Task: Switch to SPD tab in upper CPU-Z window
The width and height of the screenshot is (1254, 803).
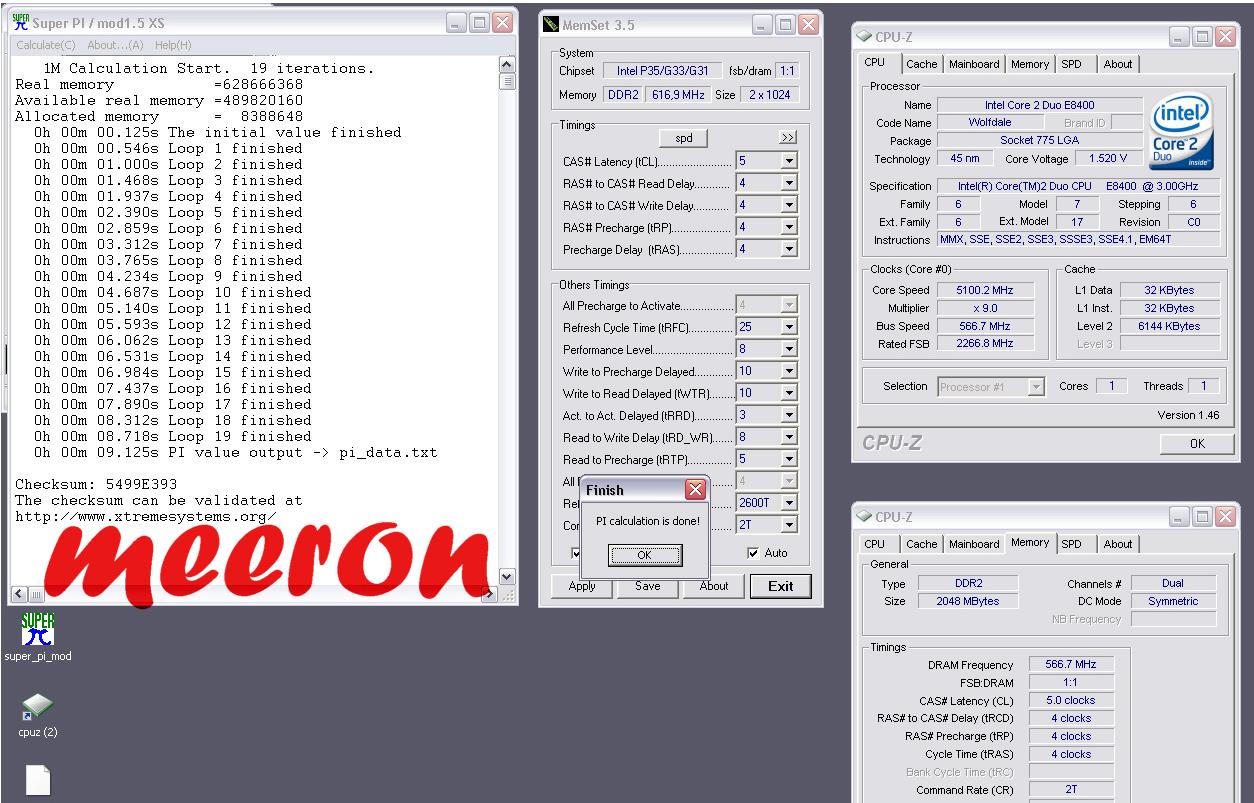Action: 1071,64
